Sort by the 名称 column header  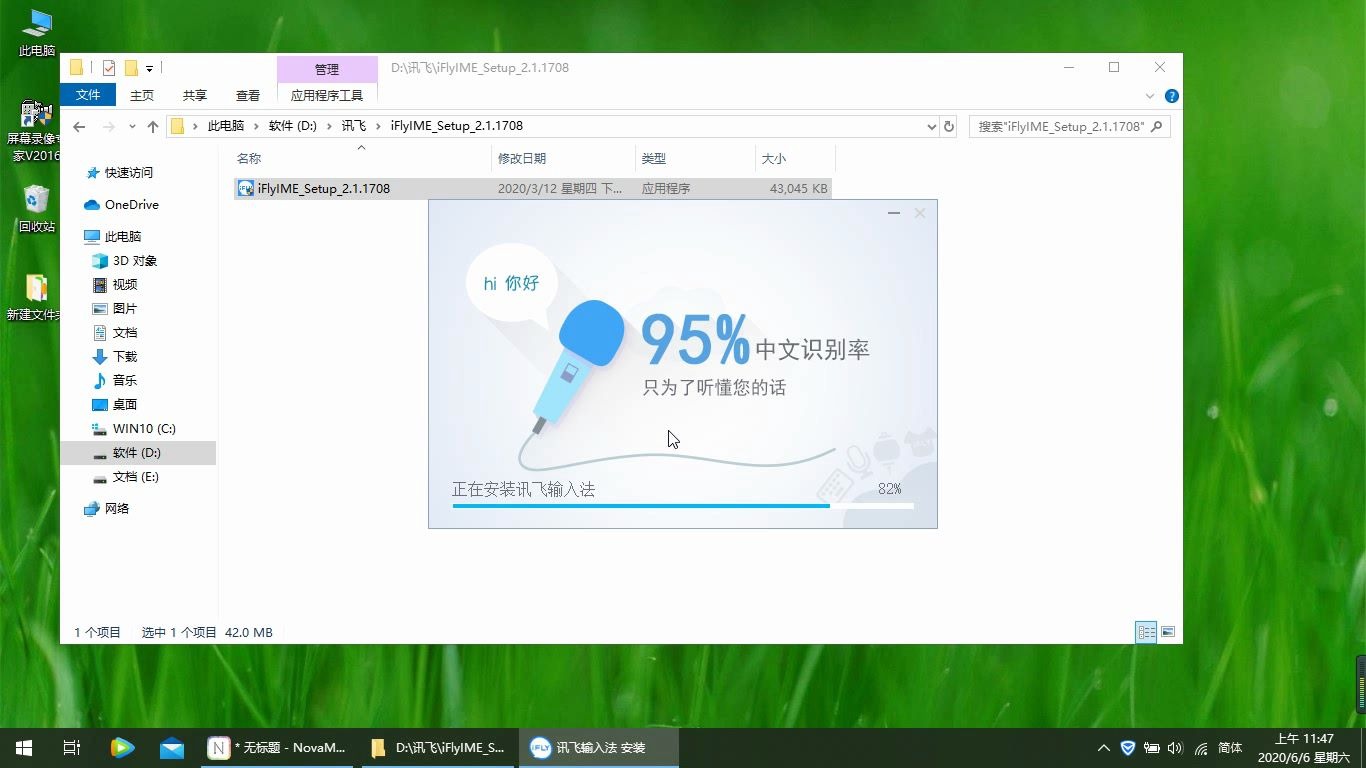(x=362, y=158)
